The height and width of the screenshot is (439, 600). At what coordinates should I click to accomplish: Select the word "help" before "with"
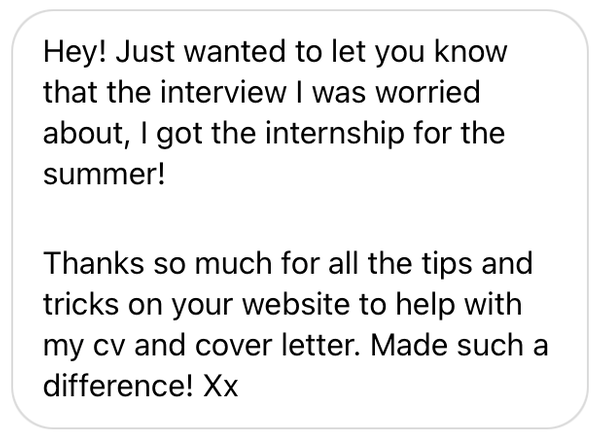coord(425,306)
